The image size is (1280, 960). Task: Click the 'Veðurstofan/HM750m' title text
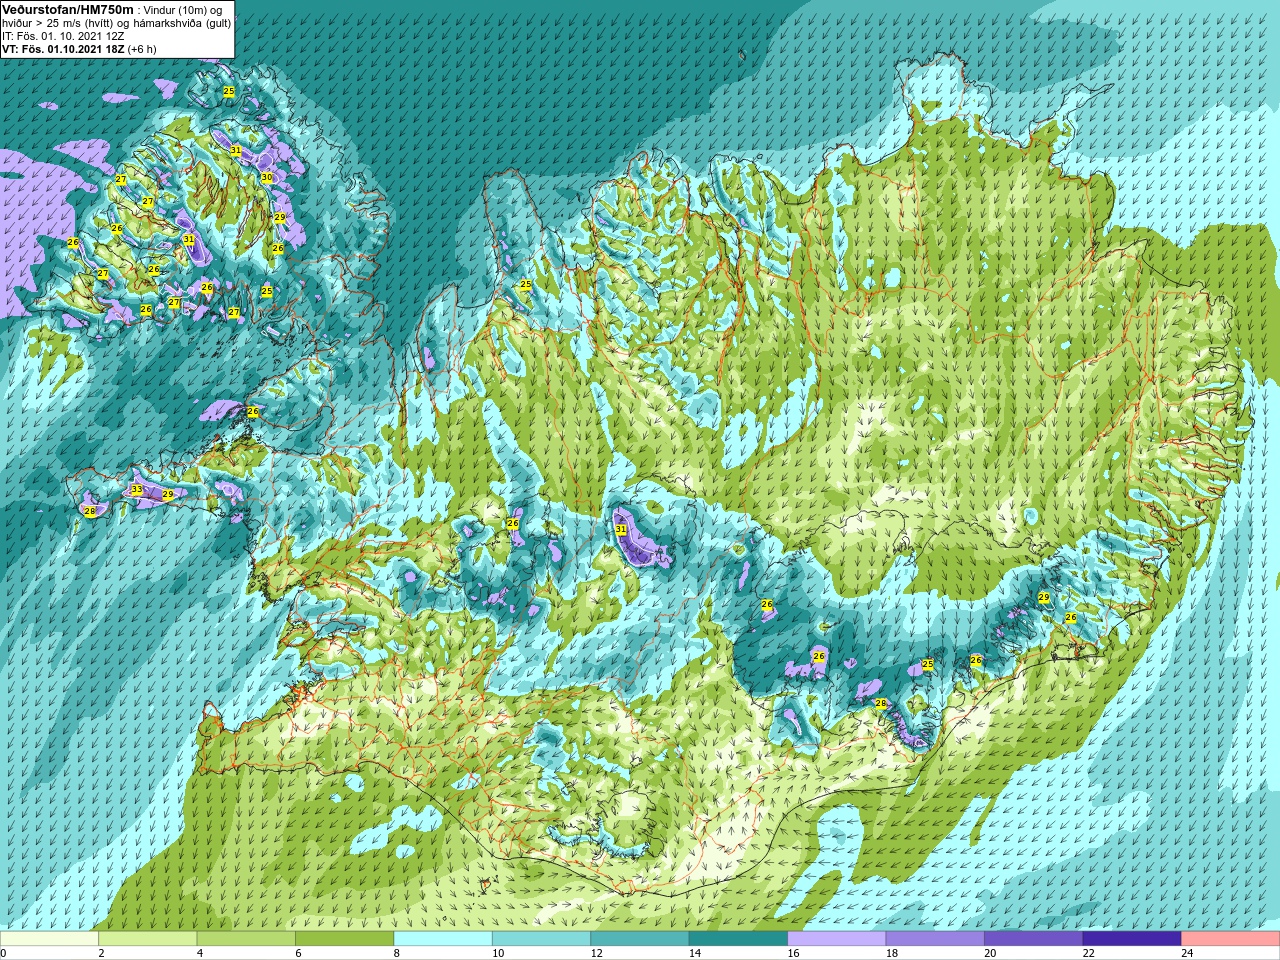click(x=68, y=9)
